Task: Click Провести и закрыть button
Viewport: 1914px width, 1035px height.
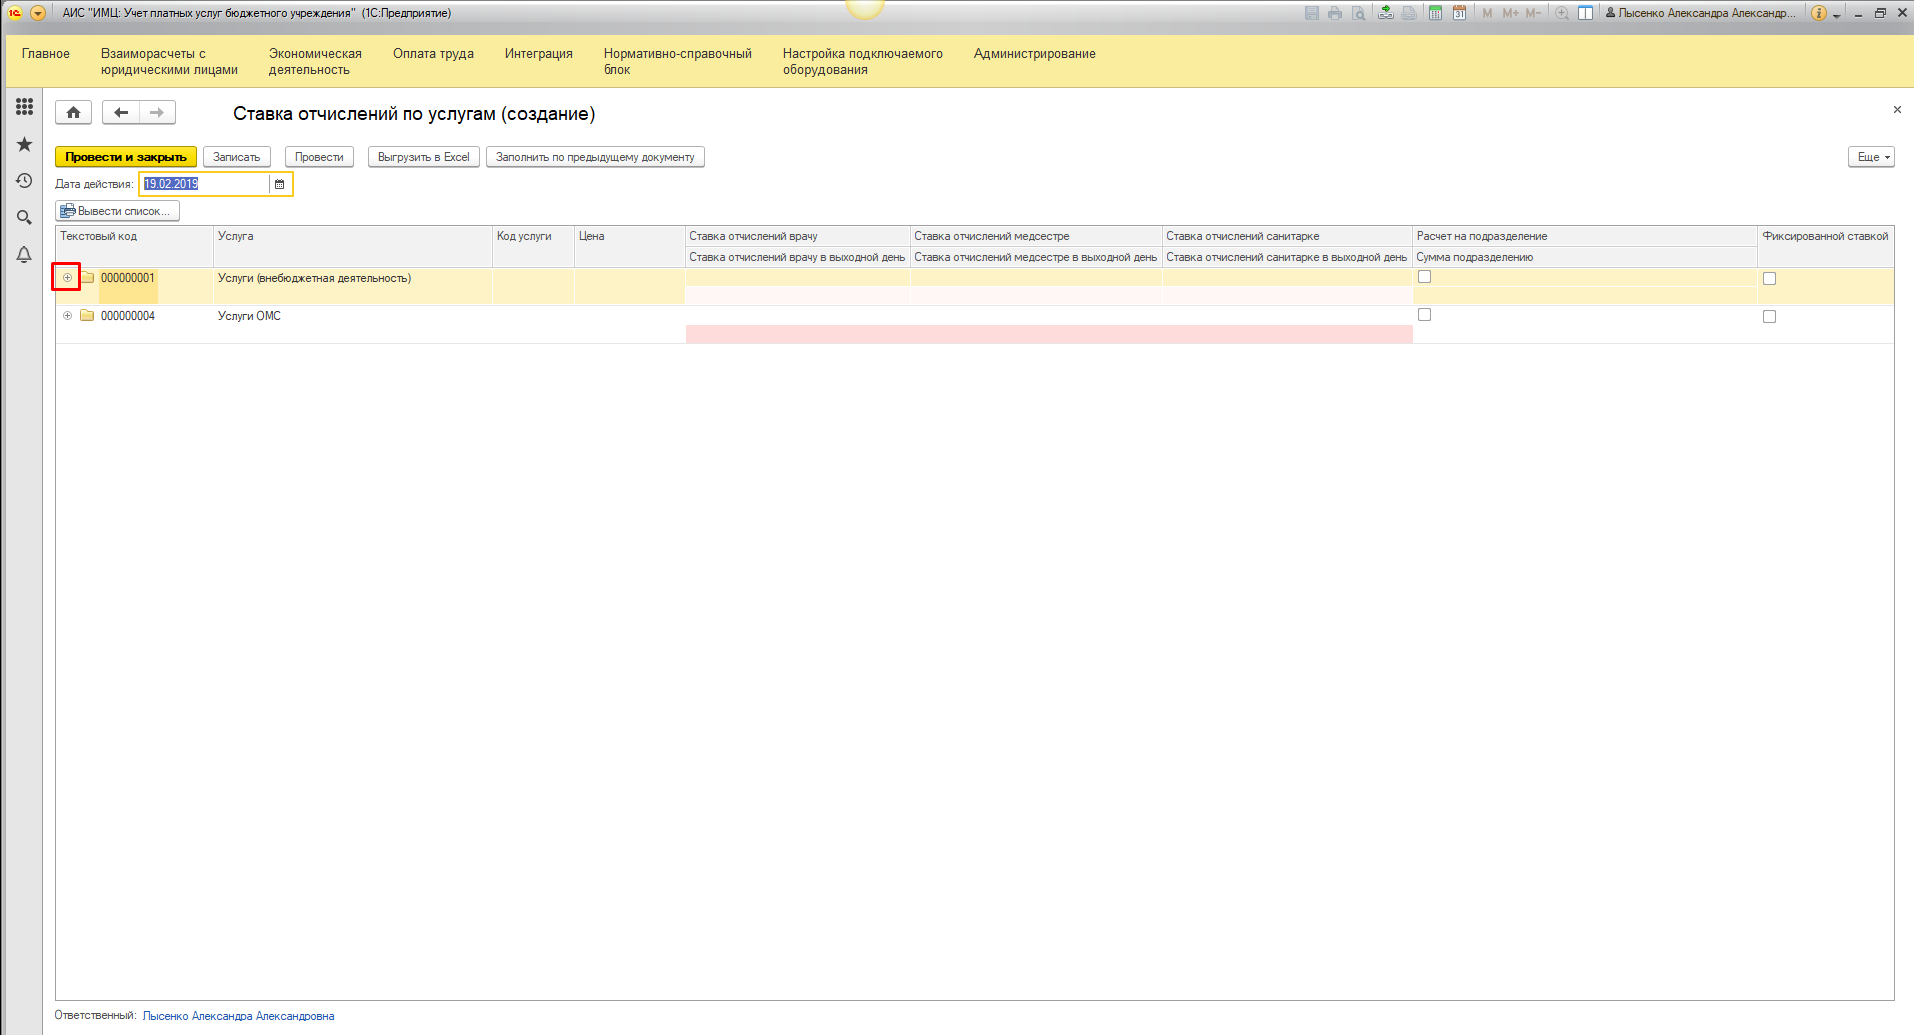Action: click(125, 157)
